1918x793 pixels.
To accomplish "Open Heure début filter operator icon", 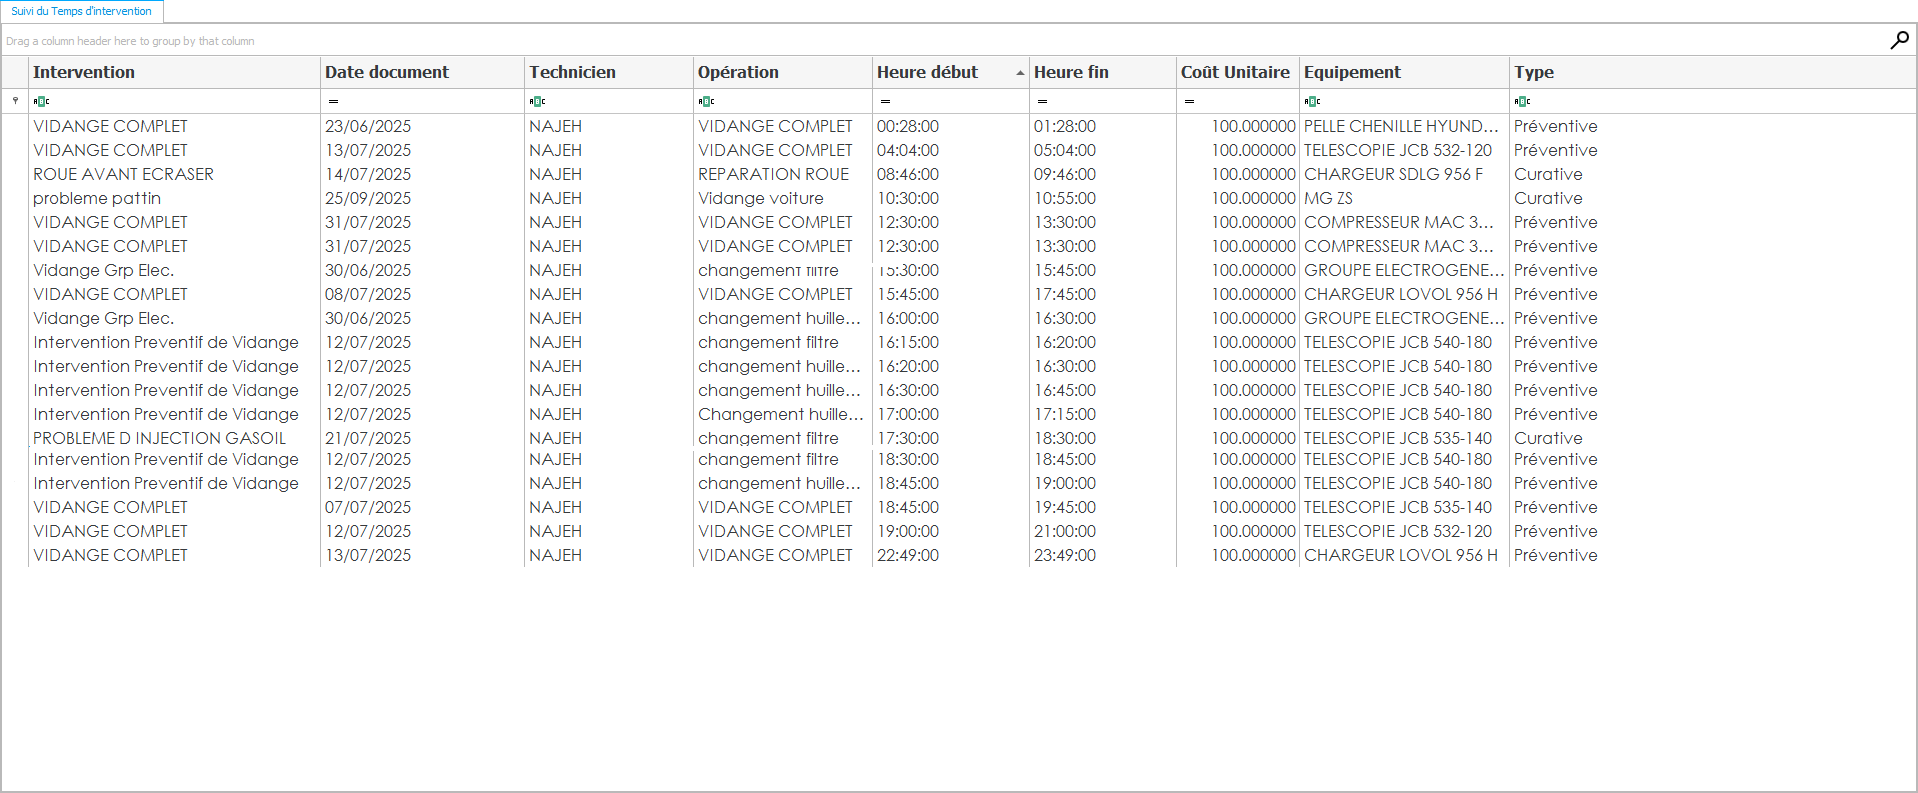I will (x=885, y=101).
